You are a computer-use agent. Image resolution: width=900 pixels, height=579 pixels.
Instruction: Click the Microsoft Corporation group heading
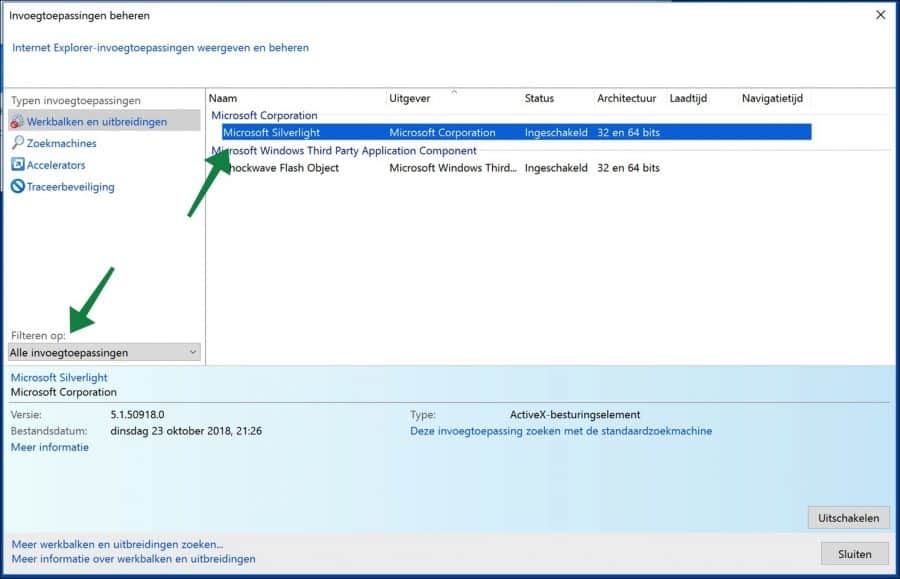click(264, 115)
